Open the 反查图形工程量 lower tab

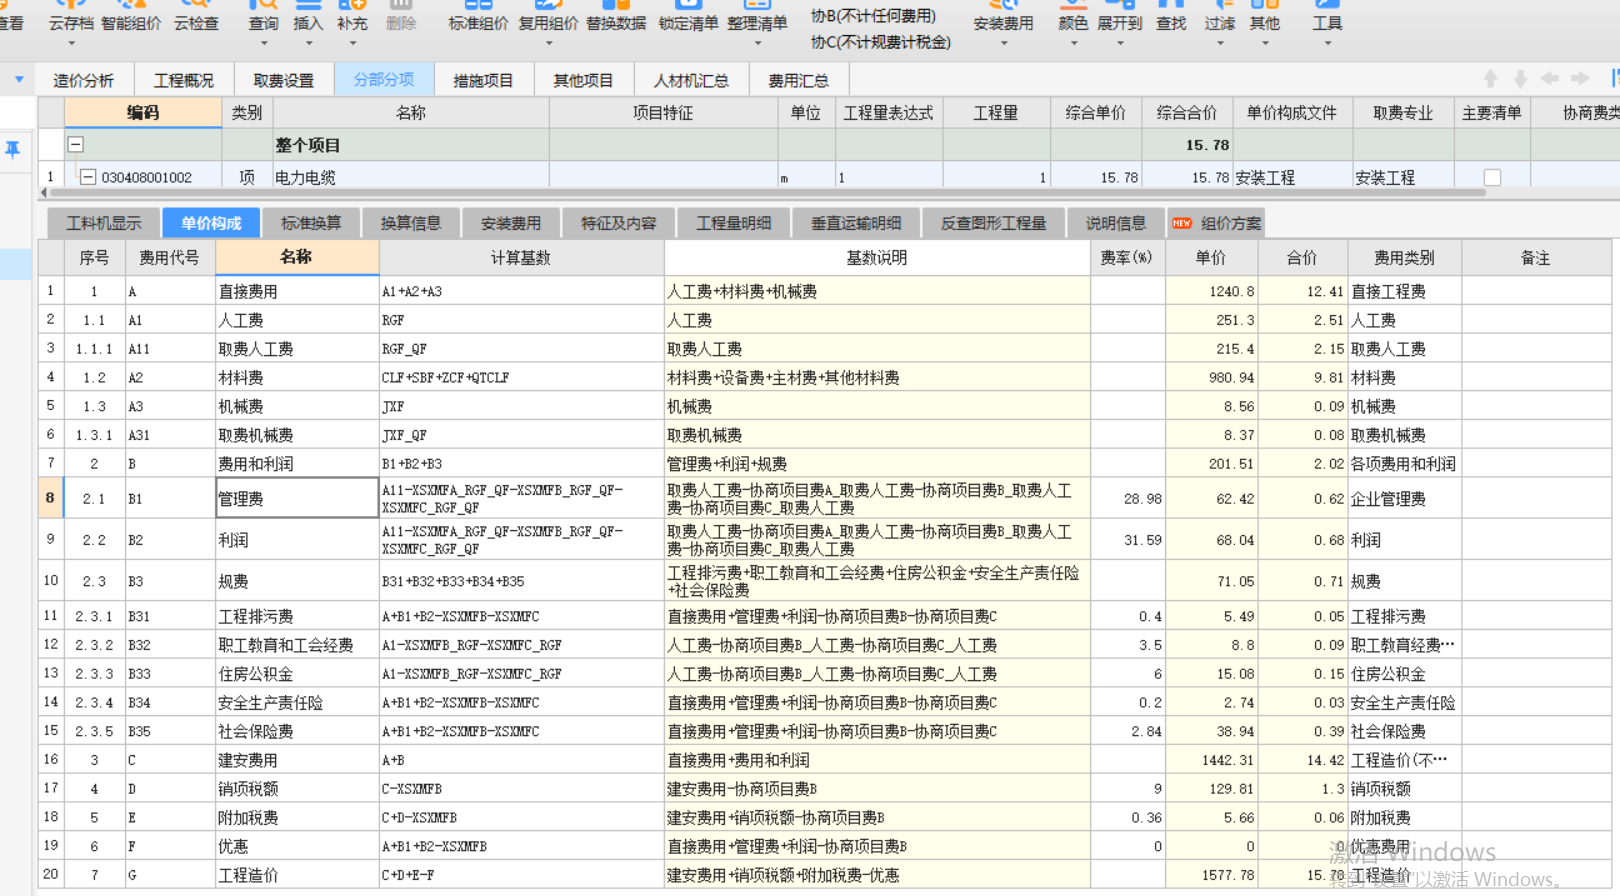click(x=993, y=223)
